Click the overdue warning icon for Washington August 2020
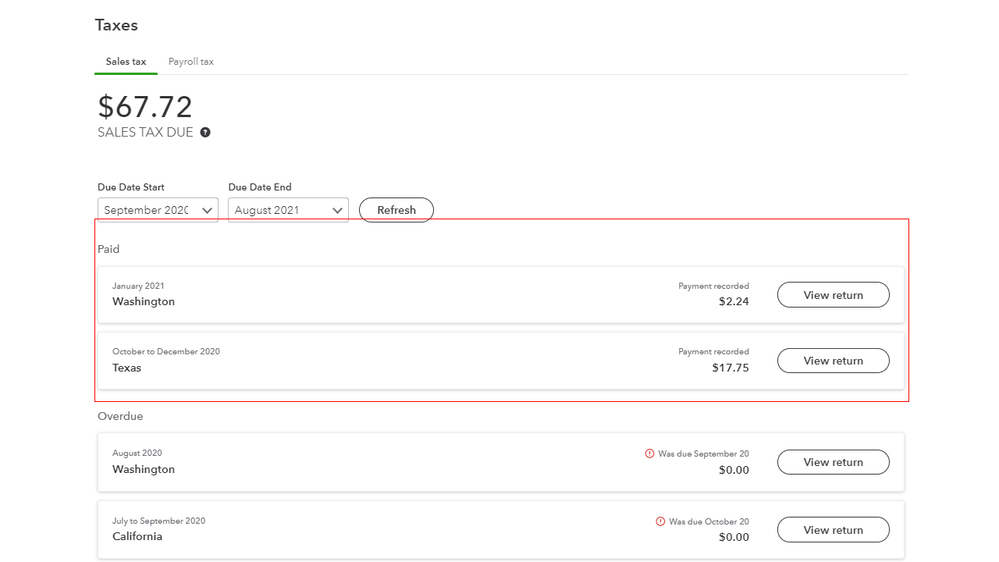 (649, 454)
